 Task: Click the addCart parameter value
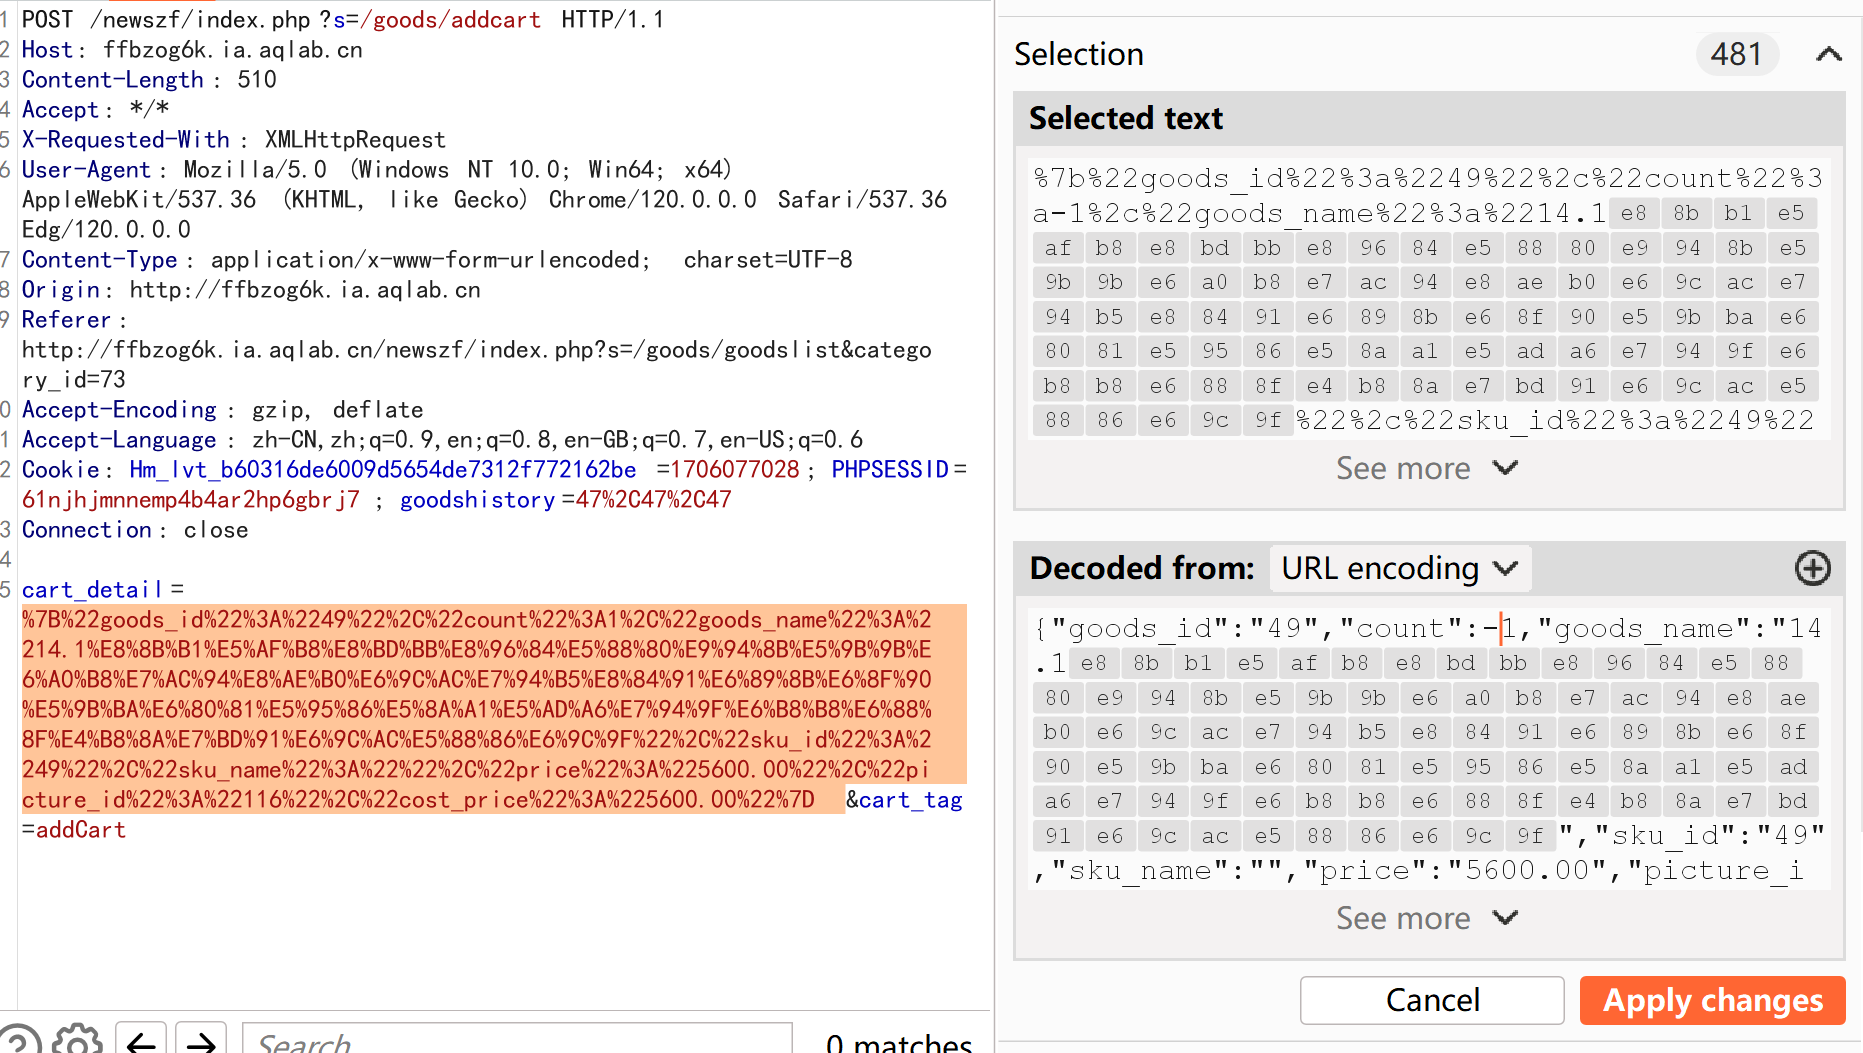coord(81,830)
